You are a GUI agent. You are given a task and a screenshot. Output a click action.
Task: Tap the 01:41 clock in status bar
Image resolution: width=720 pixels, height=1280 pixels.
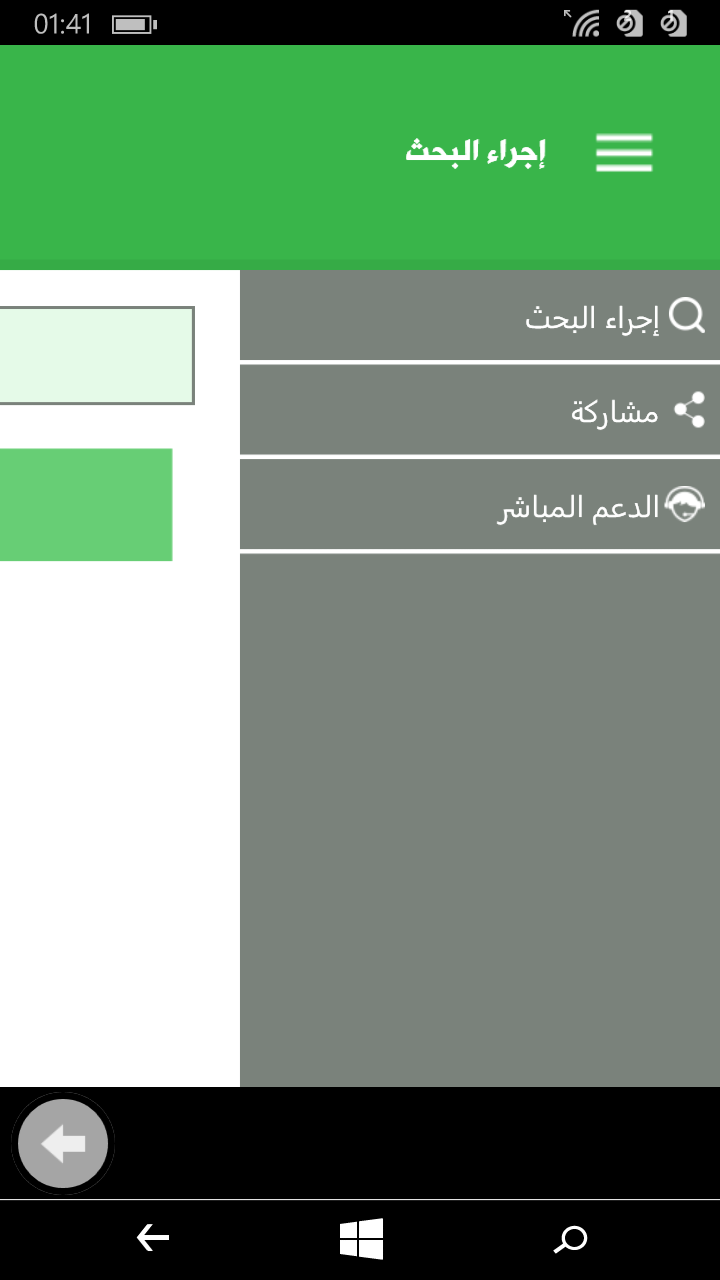[63, 24]
